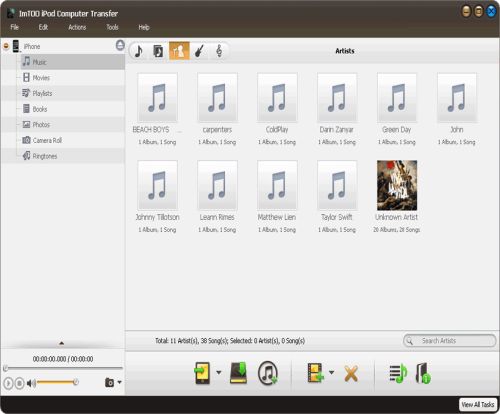Click copy files to device icon
Screen dimensions: 500x414
click(x=202, y=373)
